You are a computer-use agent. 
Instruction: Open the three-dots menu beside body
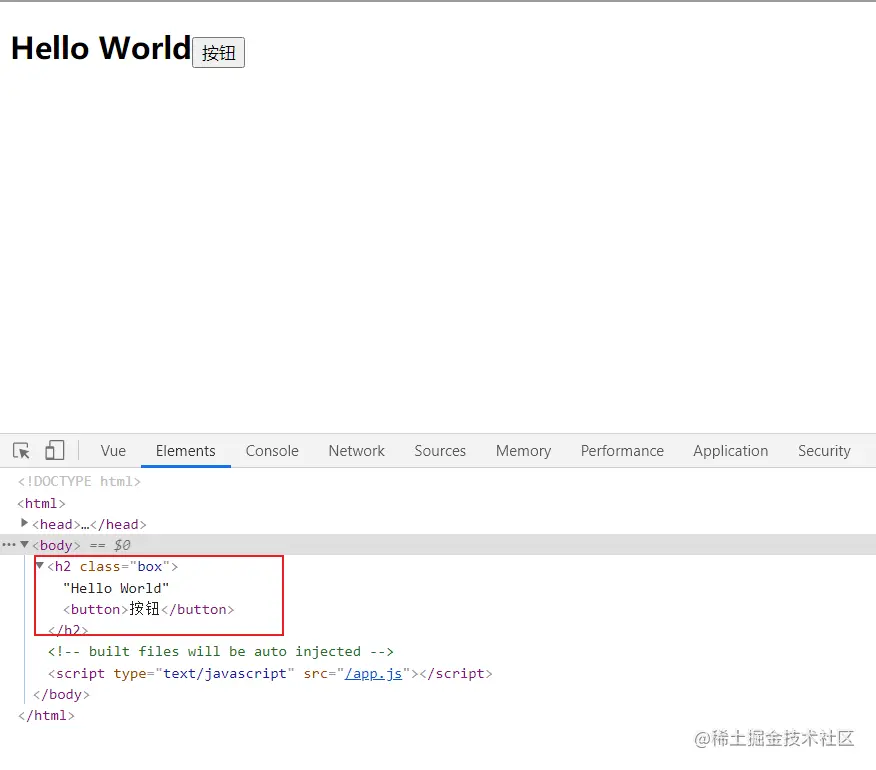(8, 544)
